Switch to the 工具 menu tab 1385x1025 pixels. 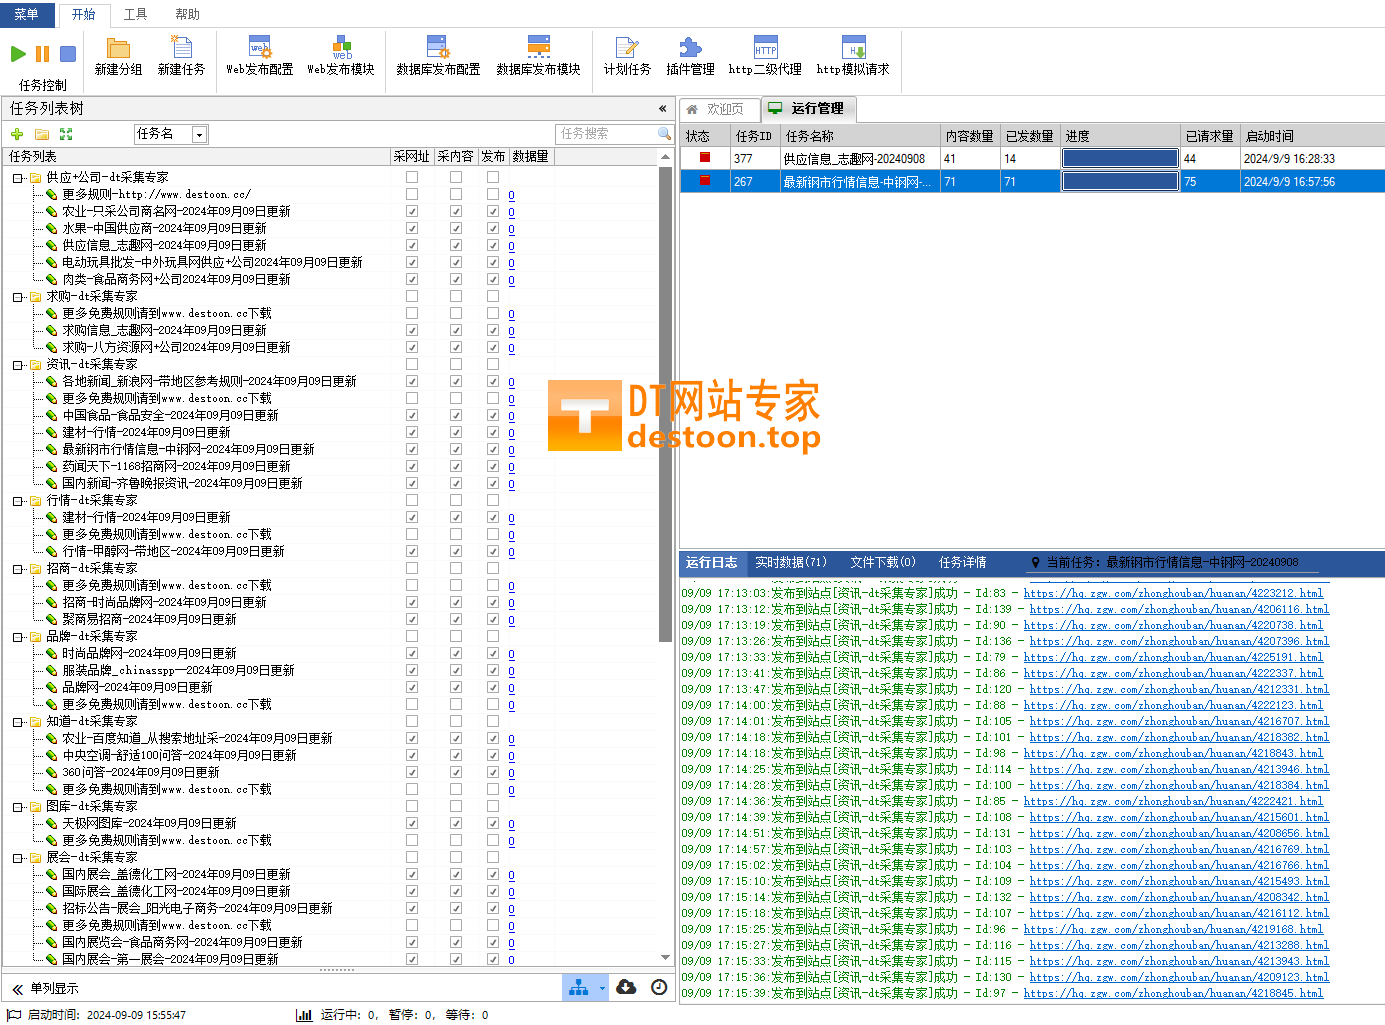tap(135, 14)
